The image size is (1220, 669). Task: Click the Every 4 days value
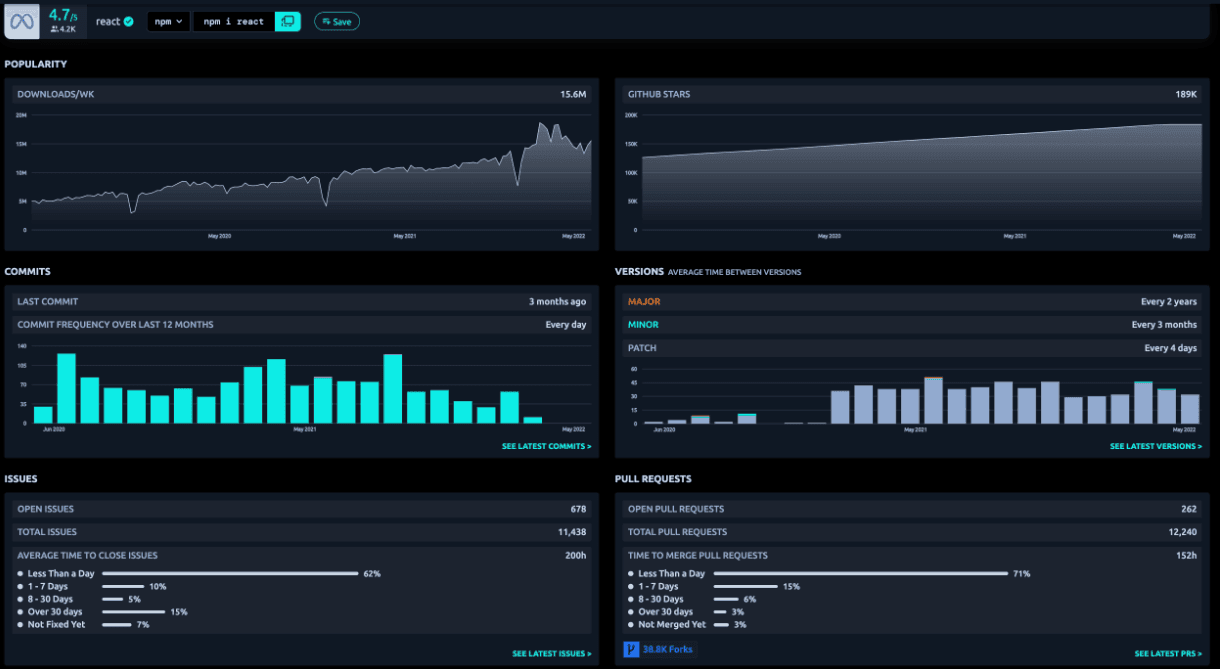1171,348
